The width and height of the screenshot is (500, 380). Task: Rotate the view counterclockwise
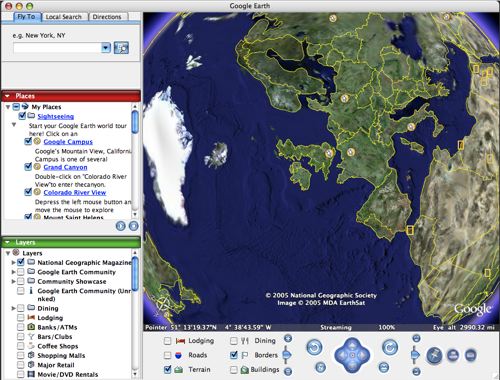tap(314, 347)
